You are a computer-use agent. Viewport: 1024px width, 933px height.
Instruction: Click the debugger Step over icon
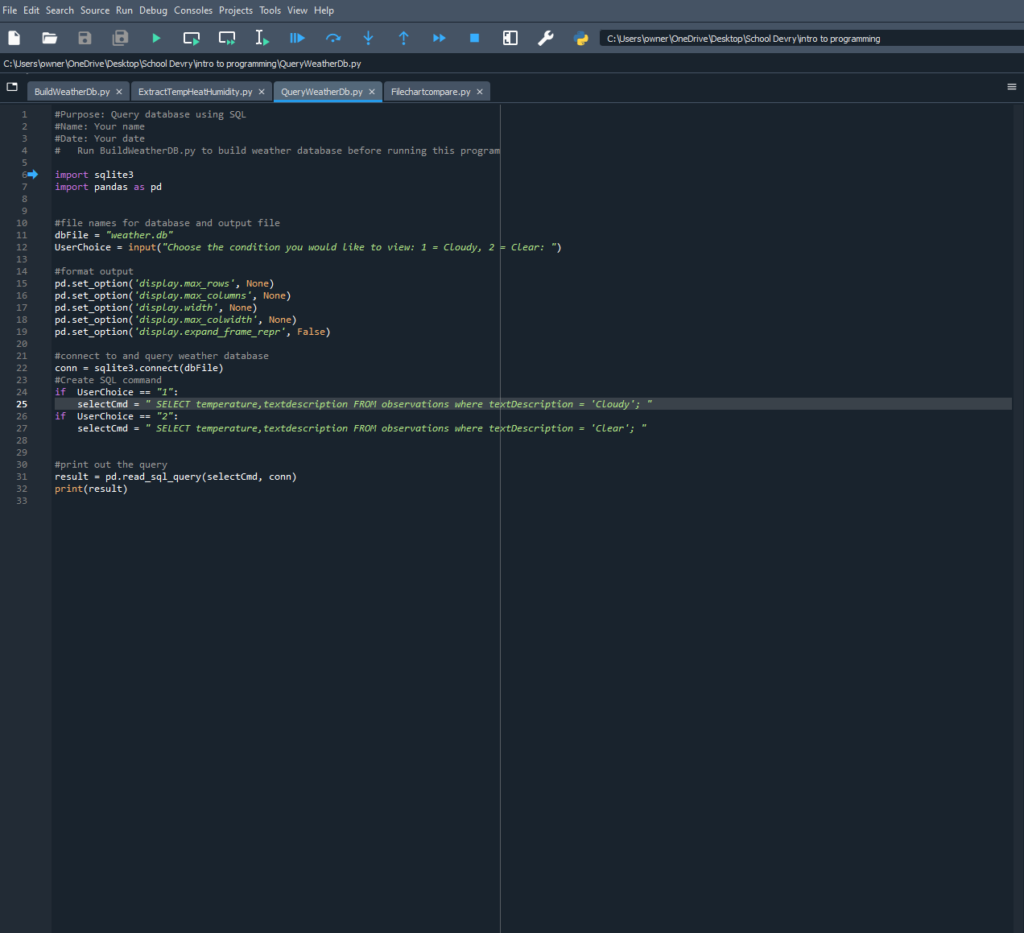[x=333, y=38]
